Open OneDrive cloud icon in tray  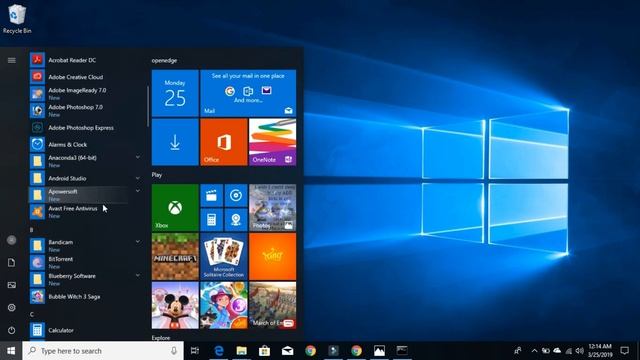point(557,351)
